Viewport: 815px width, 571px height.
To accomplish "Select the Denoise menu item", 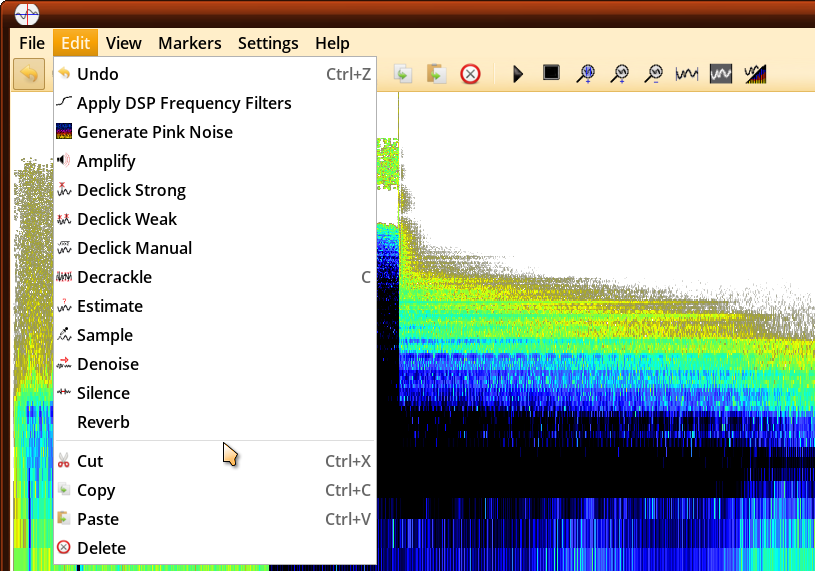I will tap(108, 364).
